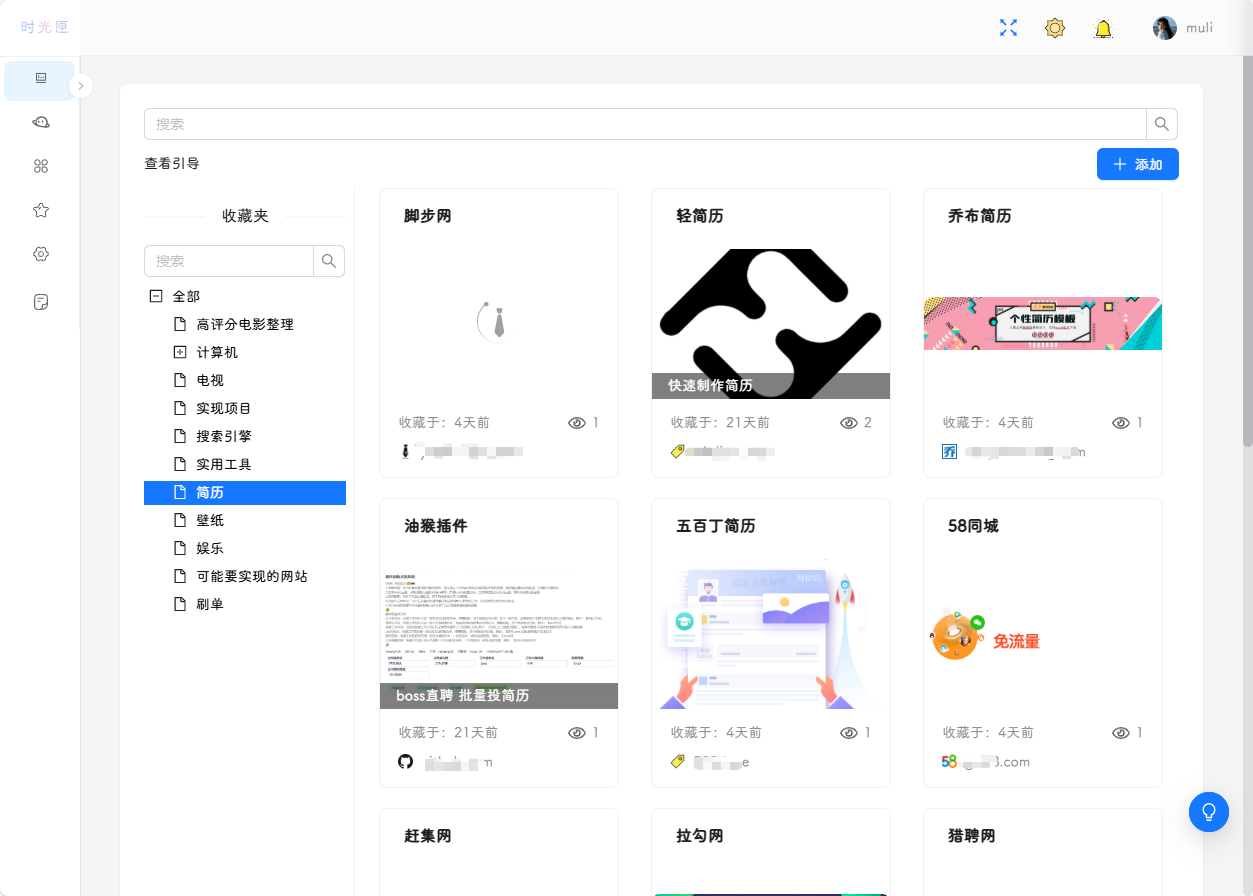The image size is (1253, 896).
Task: Open the 拉勾网 card title
Action: click(x=700, y=836)
